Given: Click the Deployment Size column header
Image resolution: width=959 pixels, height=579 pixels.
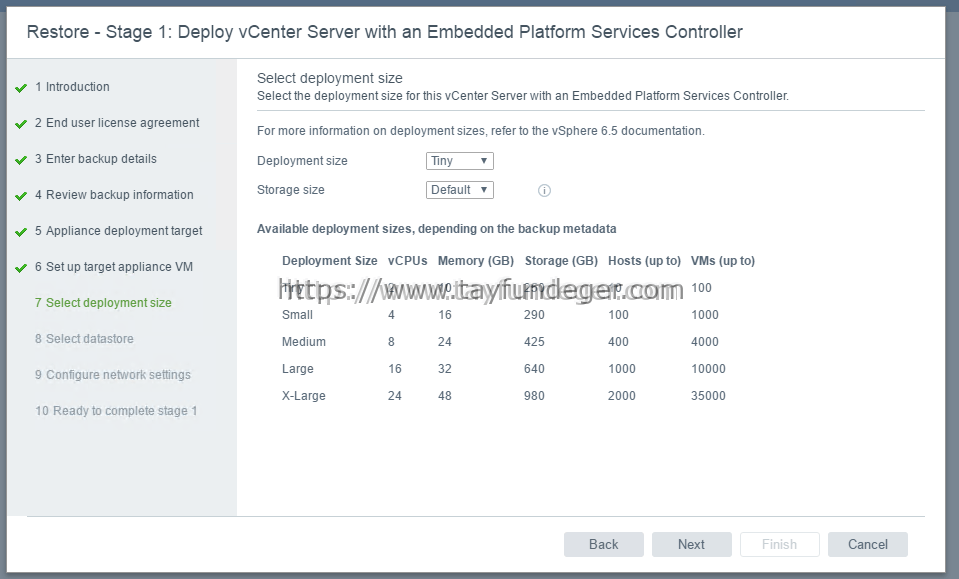Looking at the screenshot, I should [x=330, y=261].
